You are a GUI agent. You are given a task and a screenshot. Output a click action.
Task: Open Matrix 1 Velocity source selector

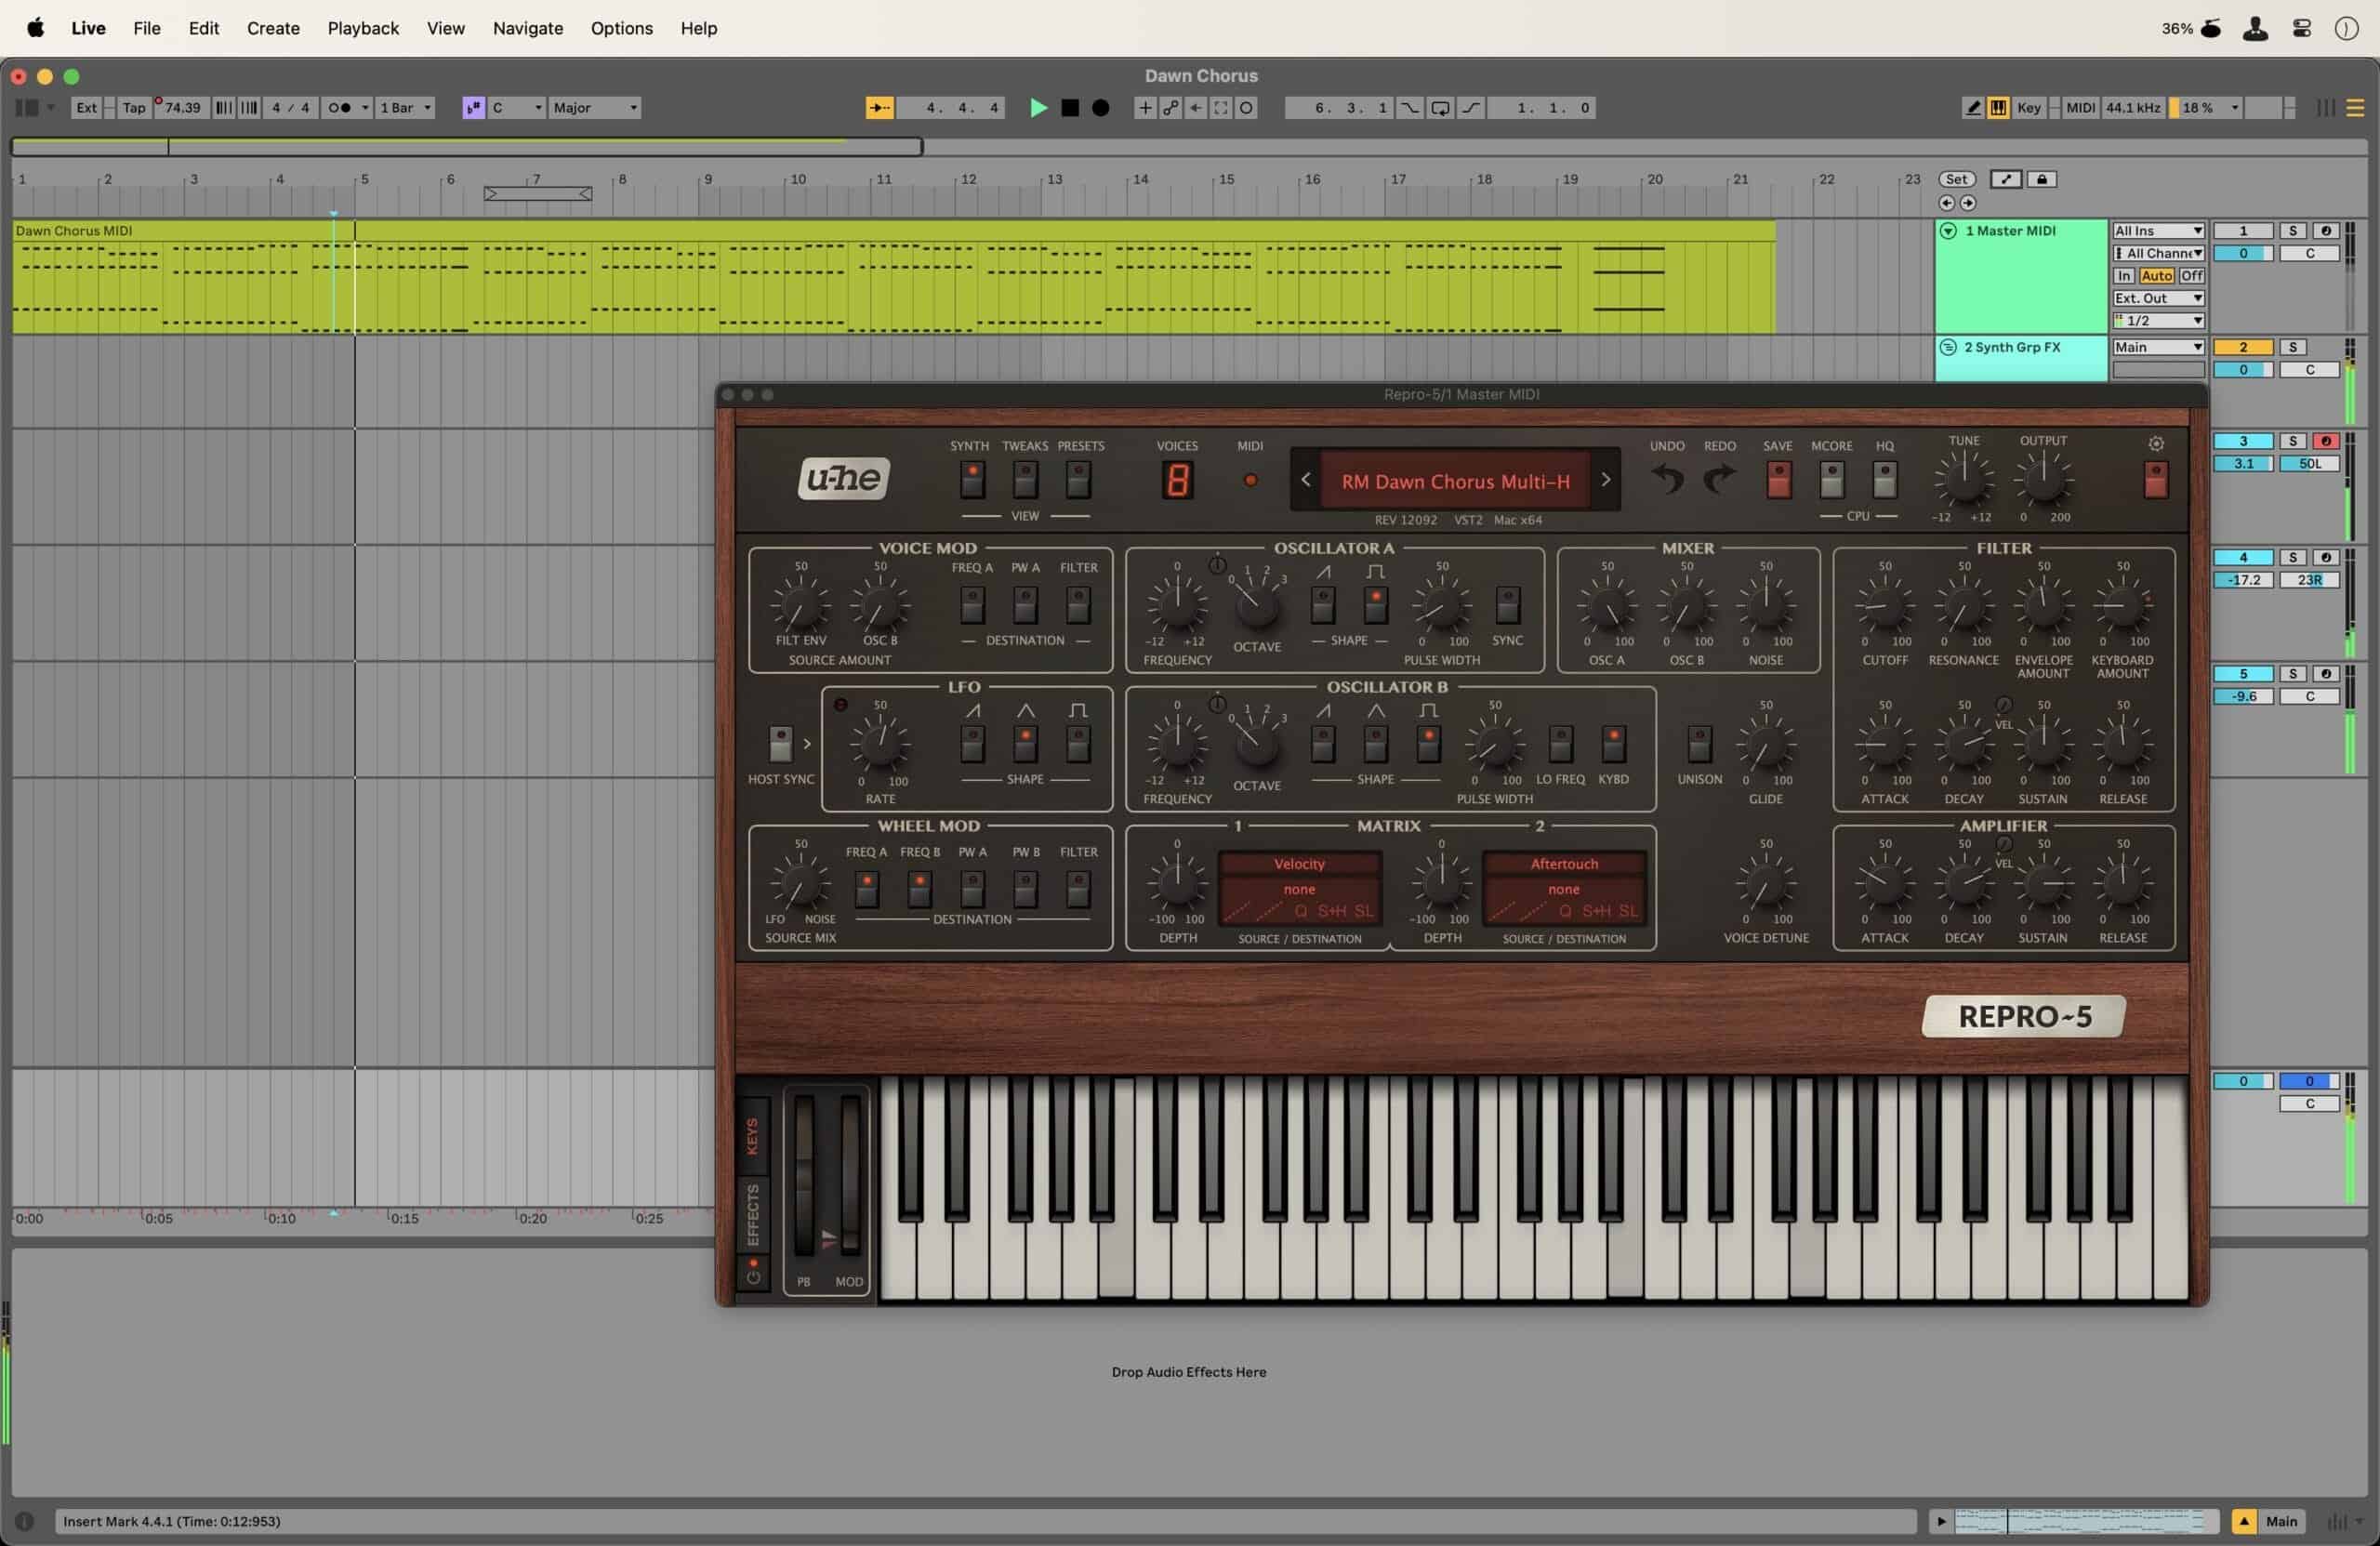click(x=1299, y=864)
